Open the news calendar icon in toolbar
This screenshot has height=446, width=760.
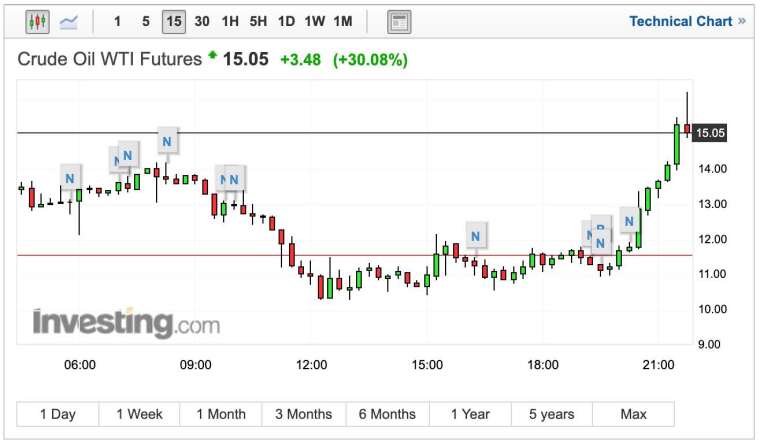(x=399, y=22)
